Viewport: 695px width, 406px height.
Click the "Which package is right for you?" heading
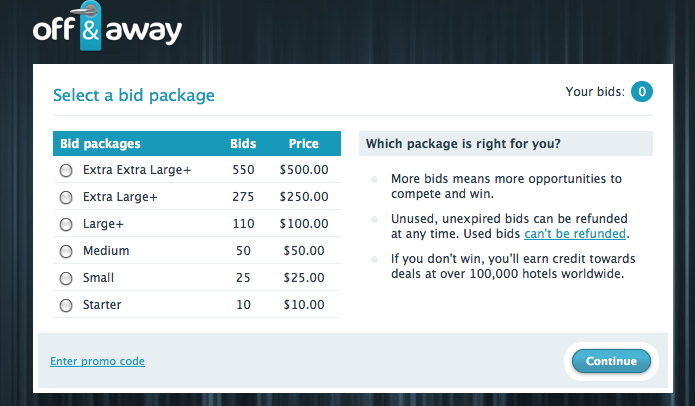point(463,144)
